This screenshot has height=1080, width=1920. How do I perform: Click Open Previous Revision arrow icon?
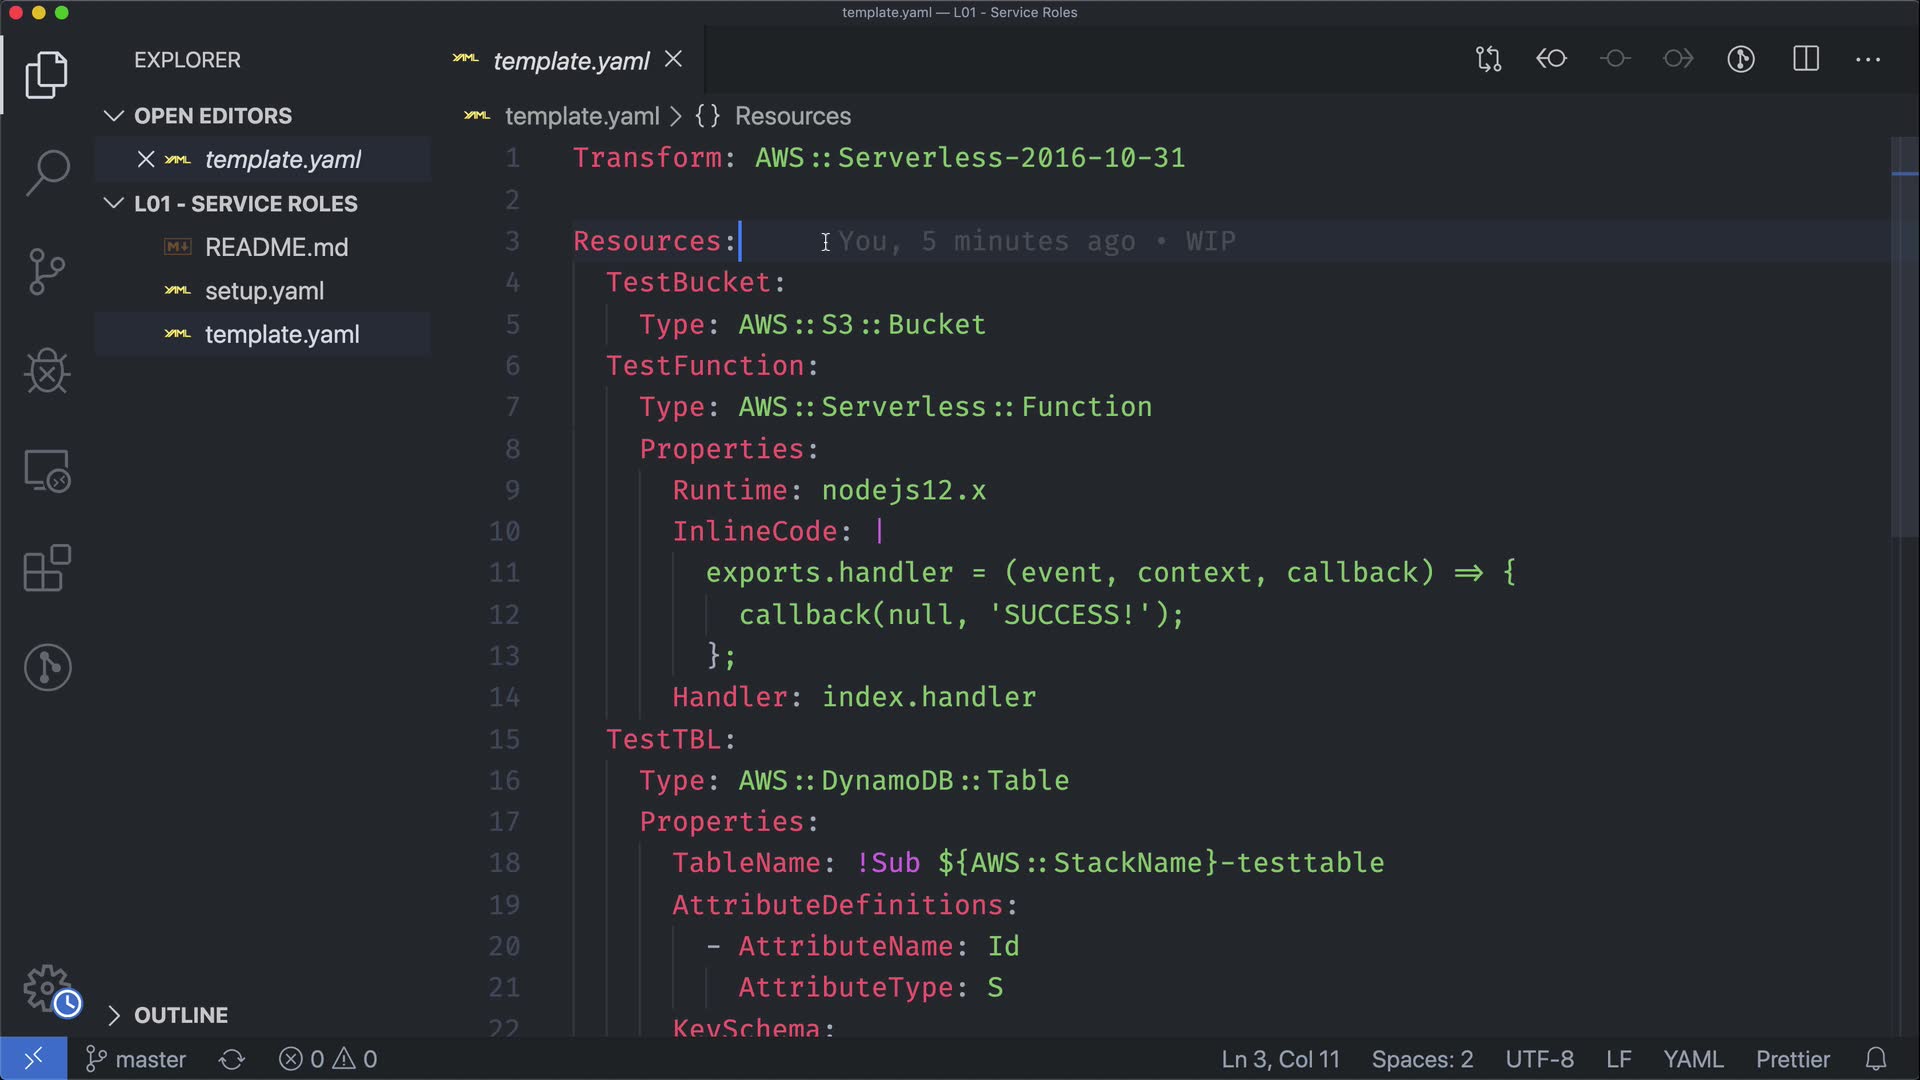(x=1551, y=59)
